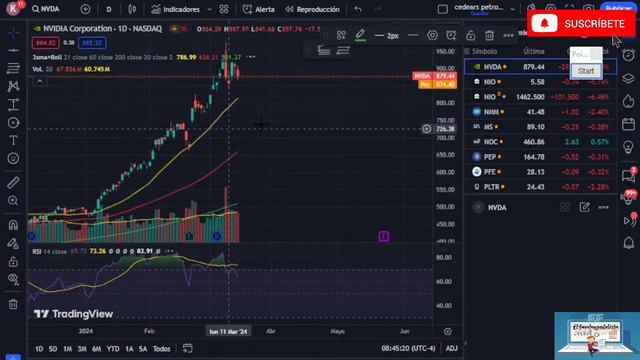Image resolution: width=640 pixels, height=360 pixels.
Task: Select the patterns drawing tool
Action: coord(13,86)
